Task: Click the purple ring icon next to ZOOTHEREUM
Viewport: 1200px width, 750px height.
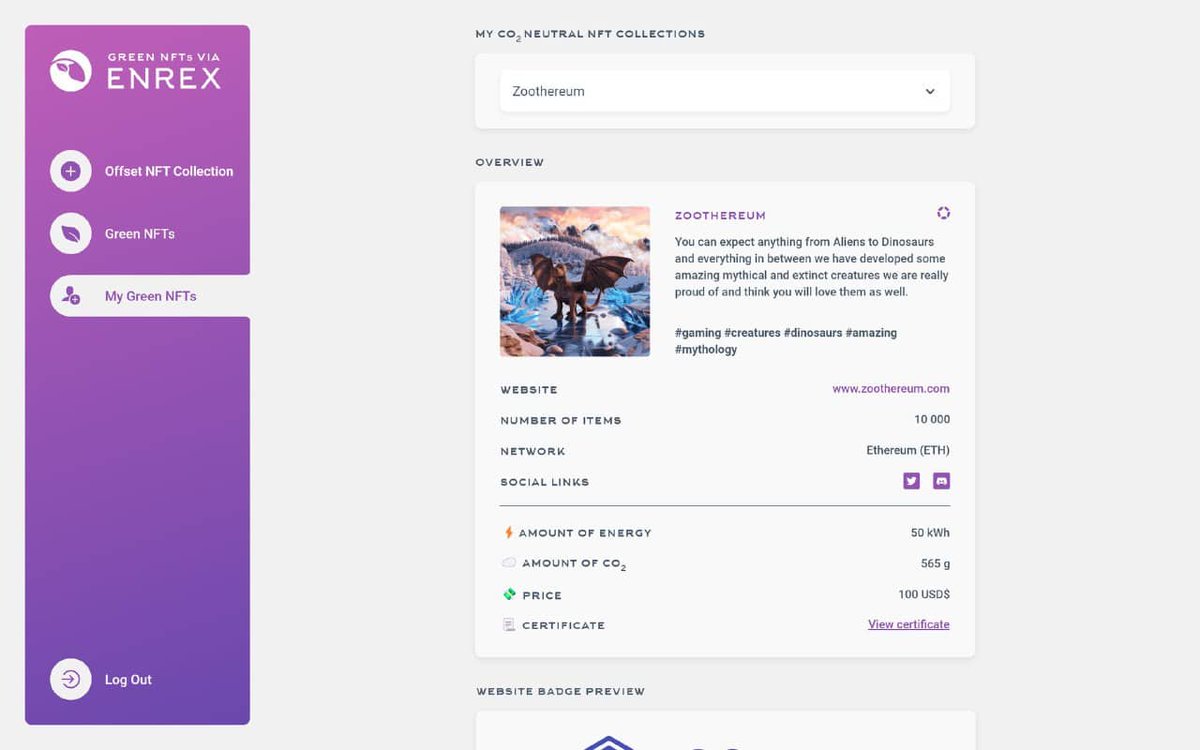Action: (943, 213)
